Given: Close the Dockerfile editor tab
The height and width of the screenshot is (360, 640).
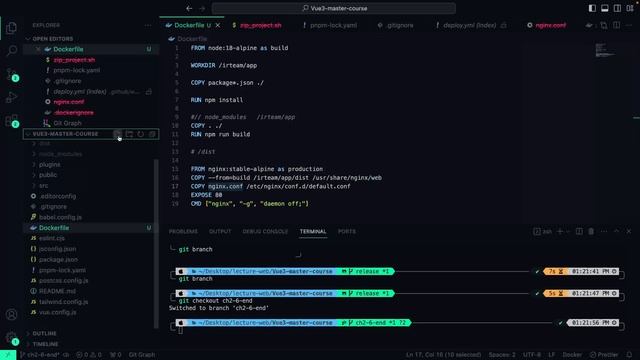Looking at the screenshot, I should tap(218, 25).
